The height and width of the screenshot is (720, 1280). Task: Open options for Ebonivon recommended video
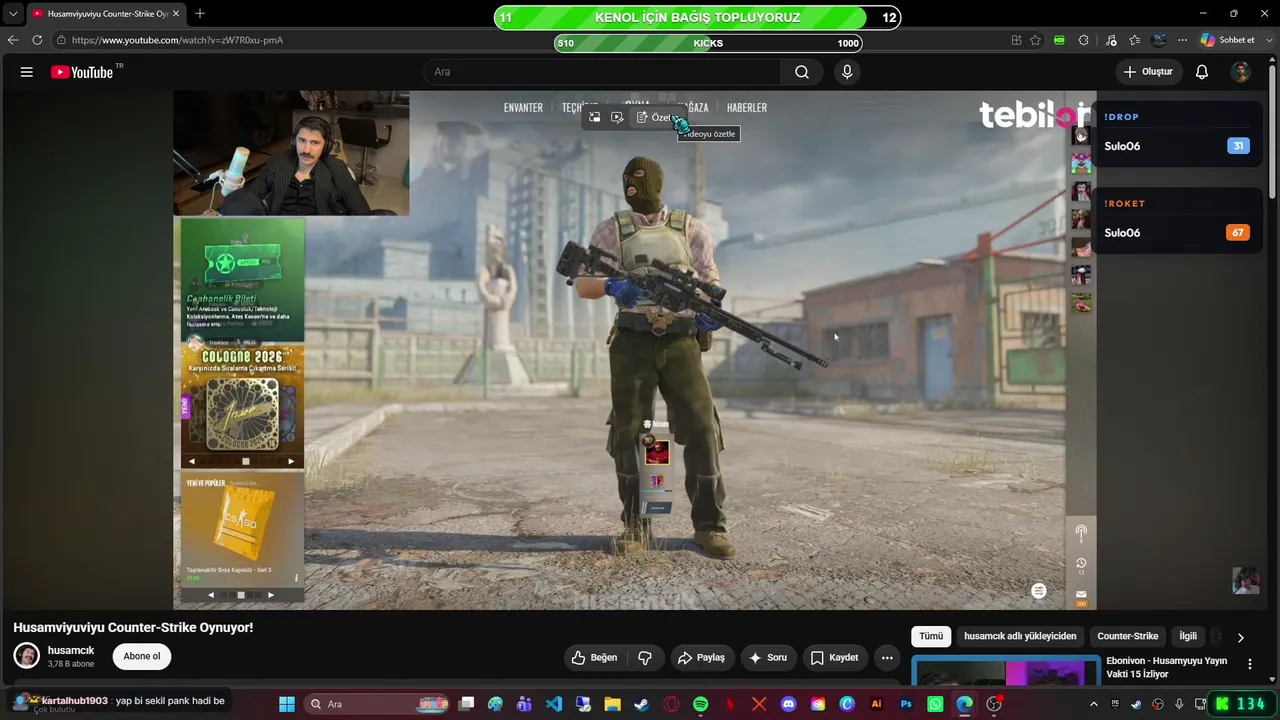[x=1249, y=663]
